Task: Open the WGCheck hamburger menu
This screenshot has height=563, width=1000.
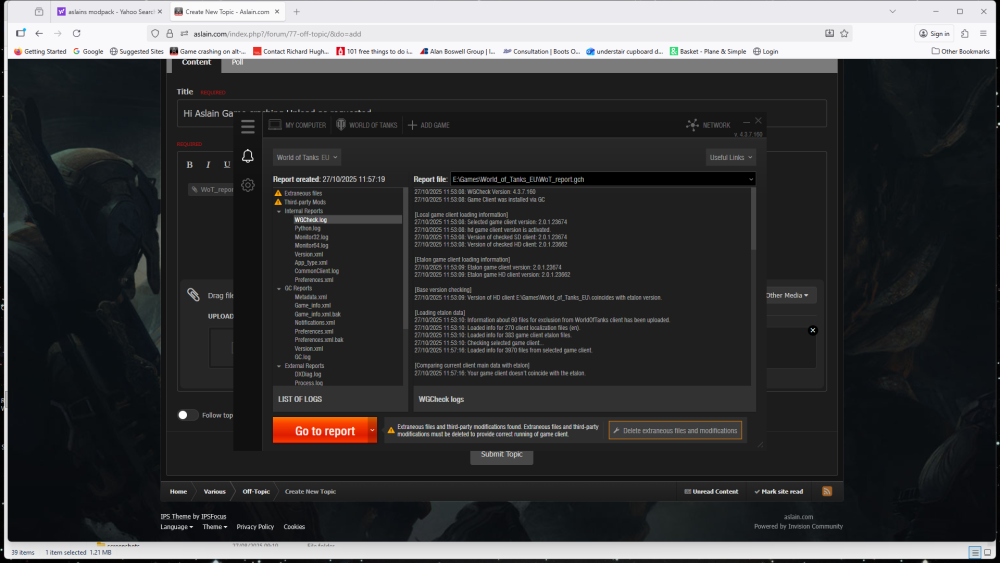Action: 247,126
